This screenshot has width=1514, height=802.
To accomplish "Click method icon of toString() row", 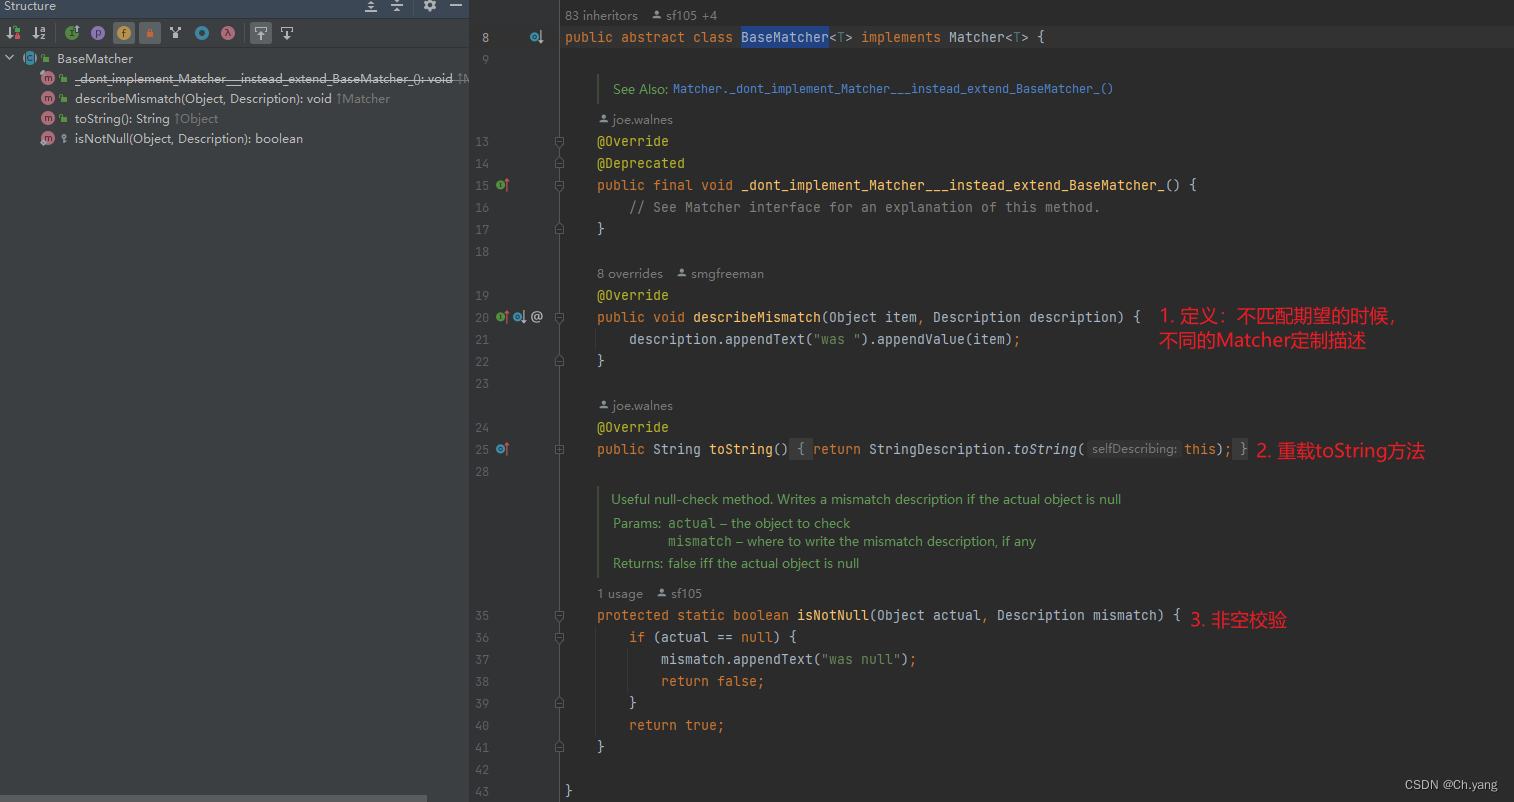I will [x=47, y=118].
